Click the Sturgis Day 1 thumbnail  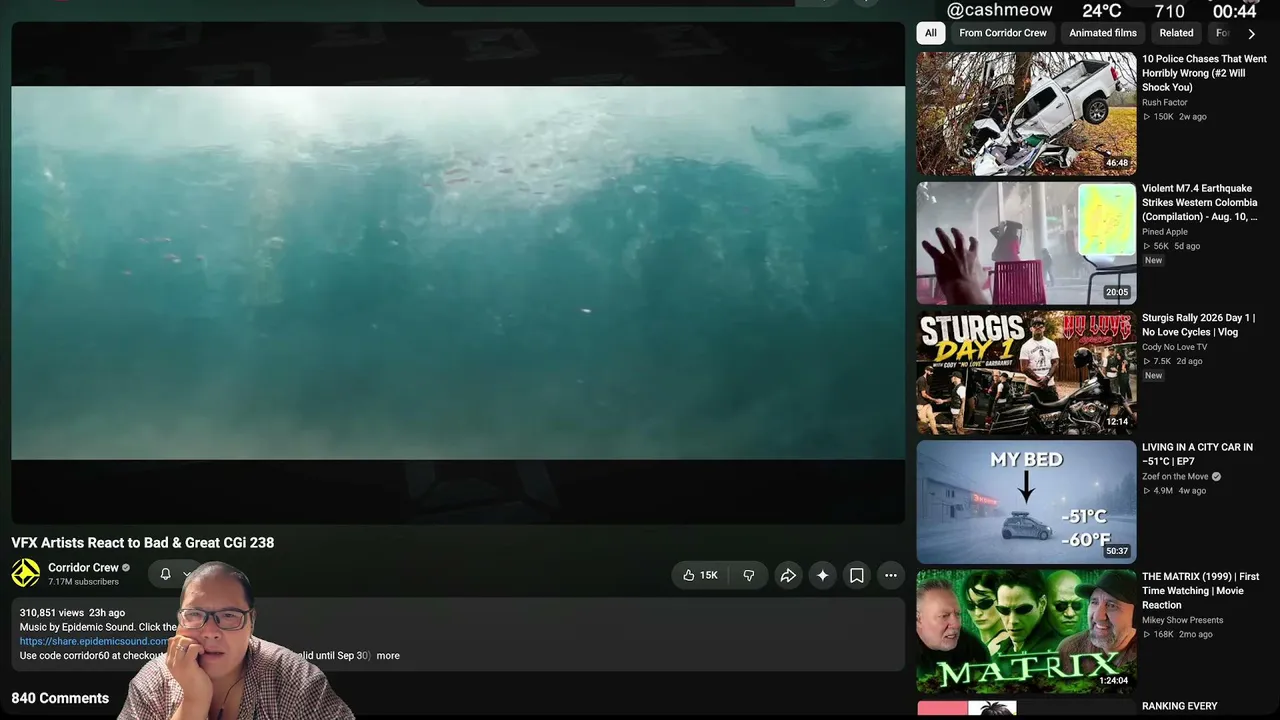pos(1026,373)
